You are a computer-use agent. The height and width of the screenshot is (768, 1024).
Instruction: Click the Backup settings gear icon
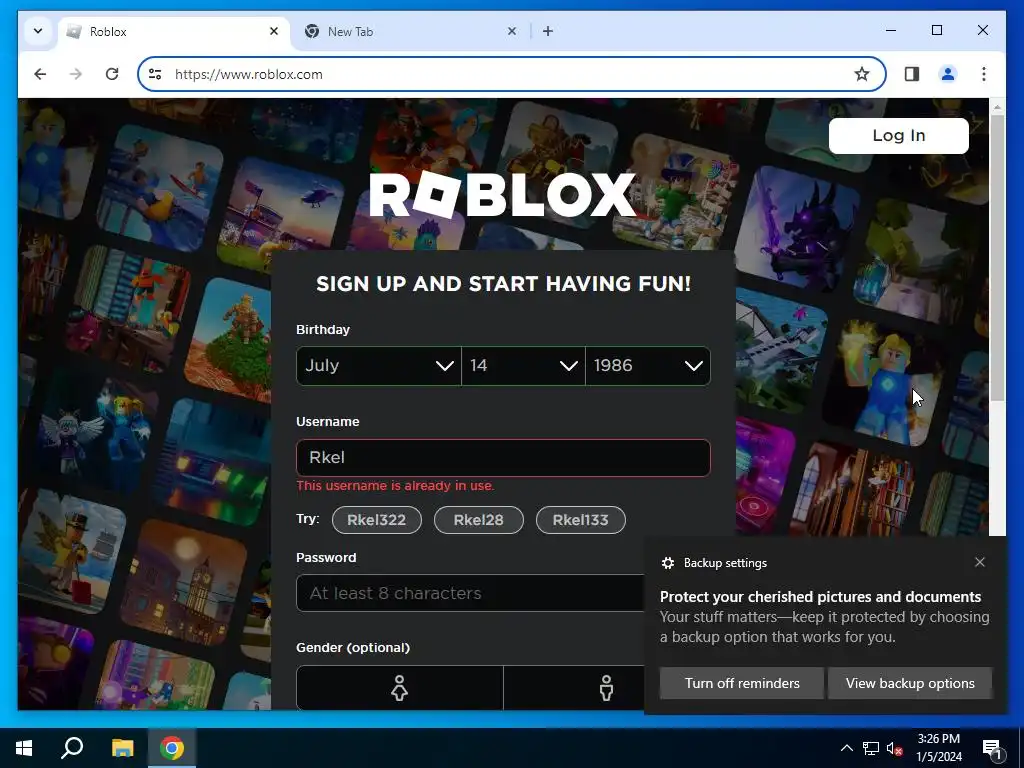pos(667,563)
